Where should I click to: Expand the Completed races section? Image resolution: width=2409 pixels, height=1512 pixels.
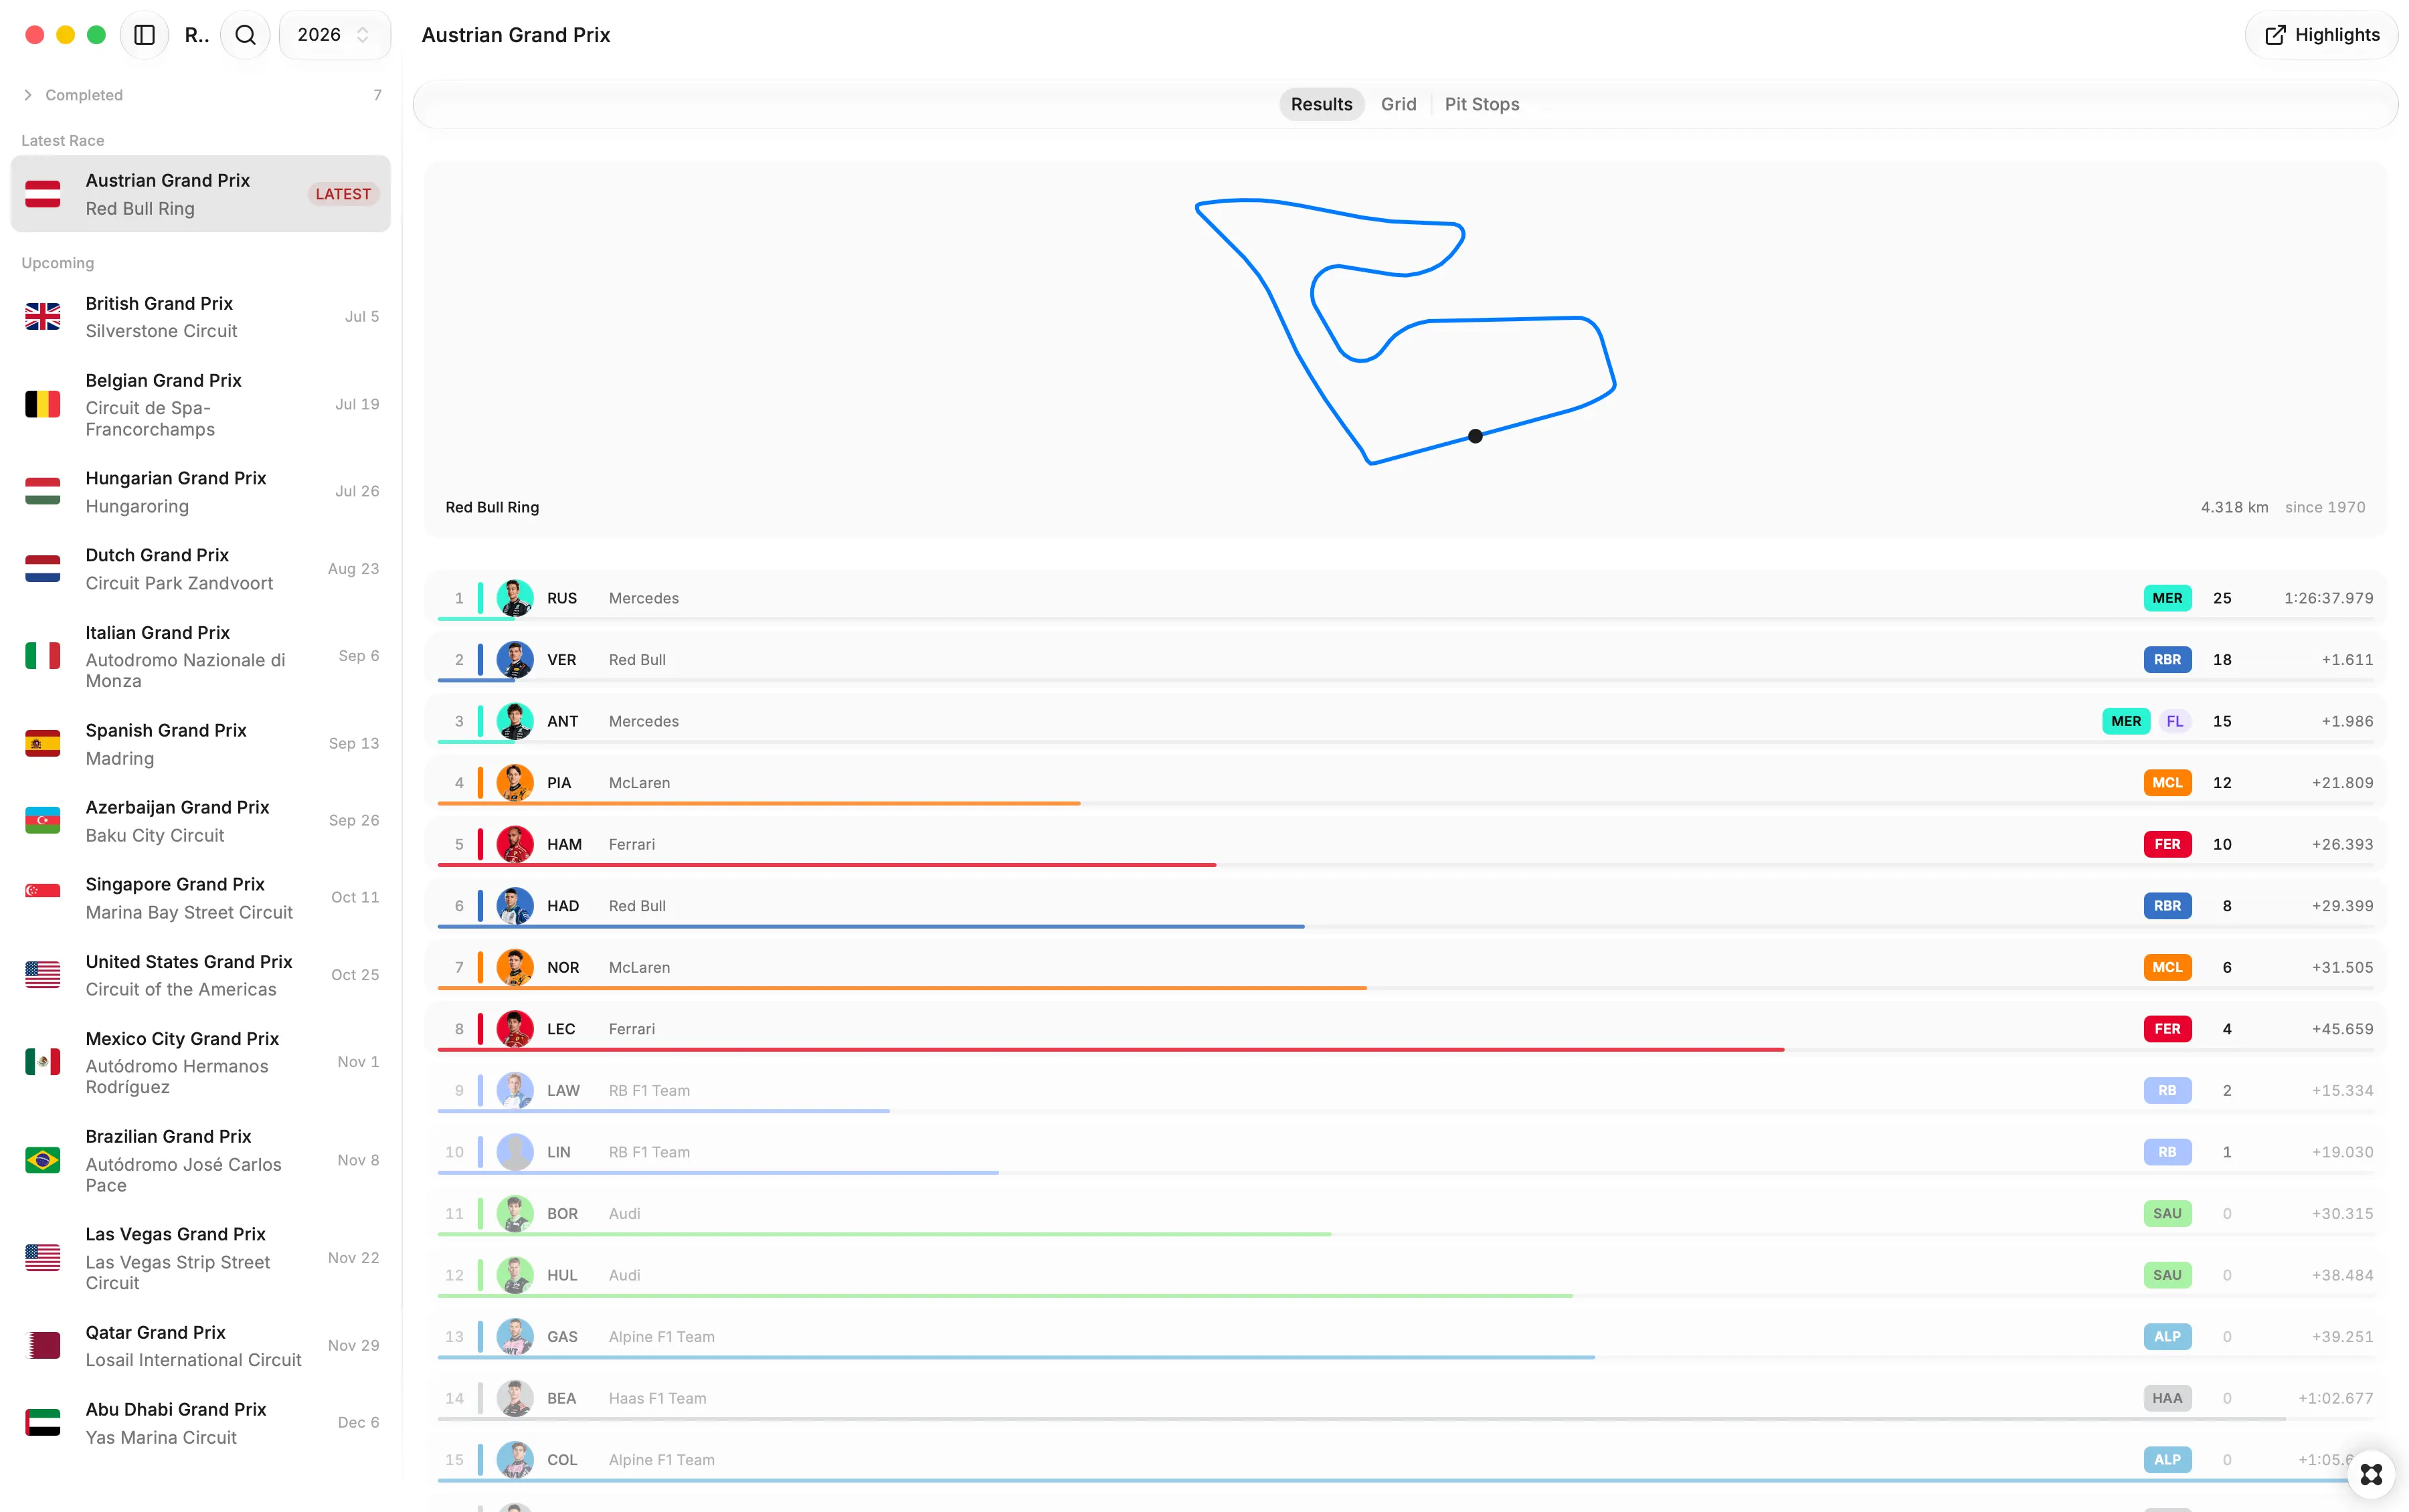(201, 95)
